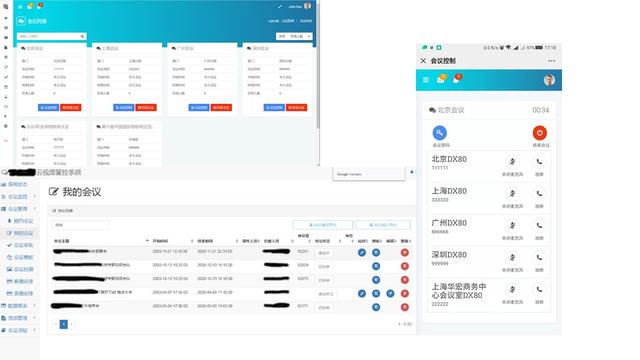Sort 我的会议 table by 会议主题 column
Viewport: 640px width, 360px height.
click(100, 241)
